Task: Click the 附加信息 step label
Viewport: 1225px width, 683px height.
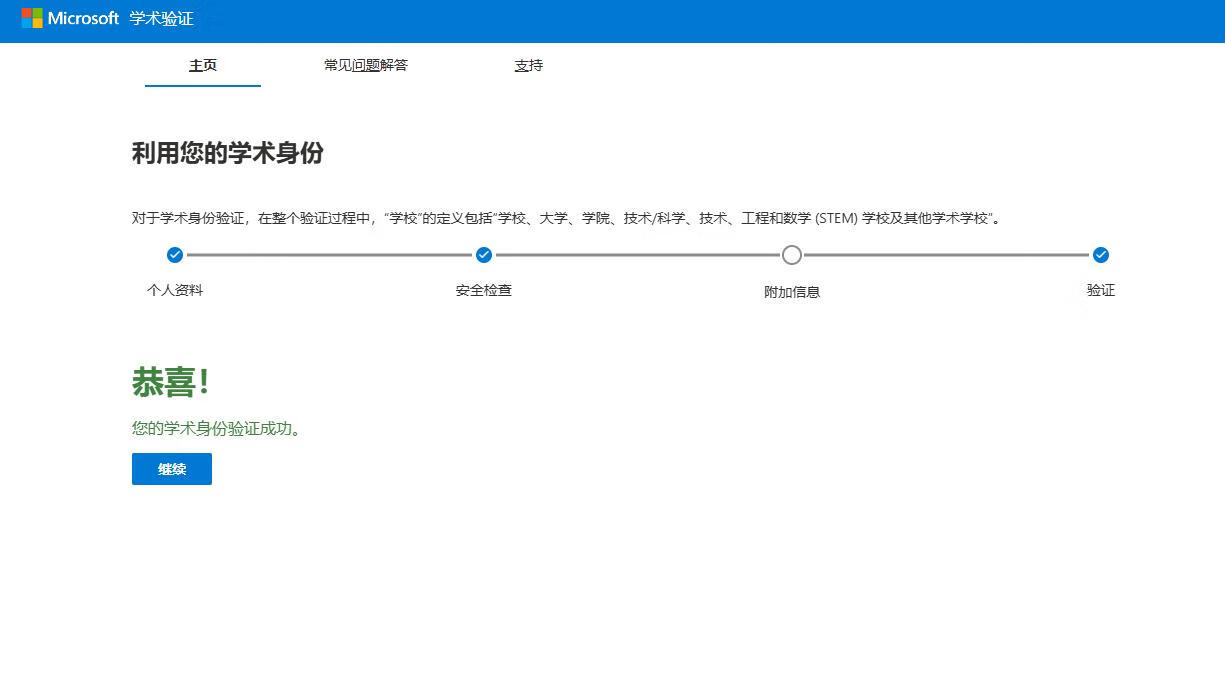Action: point(792,292)
